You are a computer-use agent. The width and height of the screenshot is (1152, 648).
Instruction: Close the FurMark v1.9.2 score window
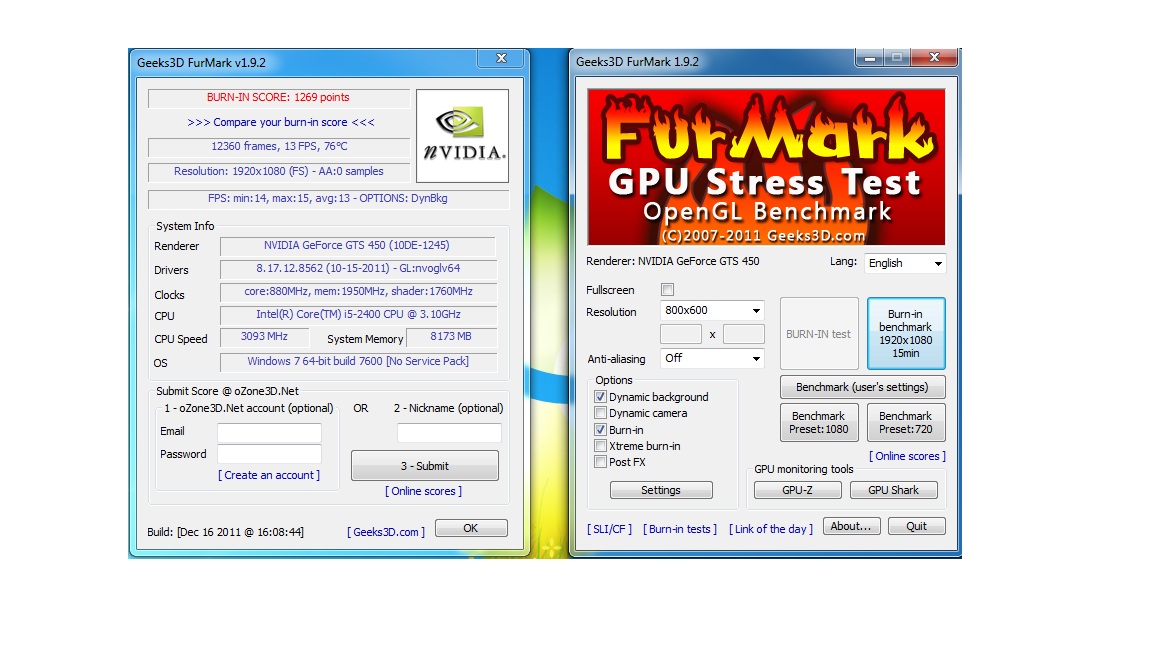tap(501, 58)
